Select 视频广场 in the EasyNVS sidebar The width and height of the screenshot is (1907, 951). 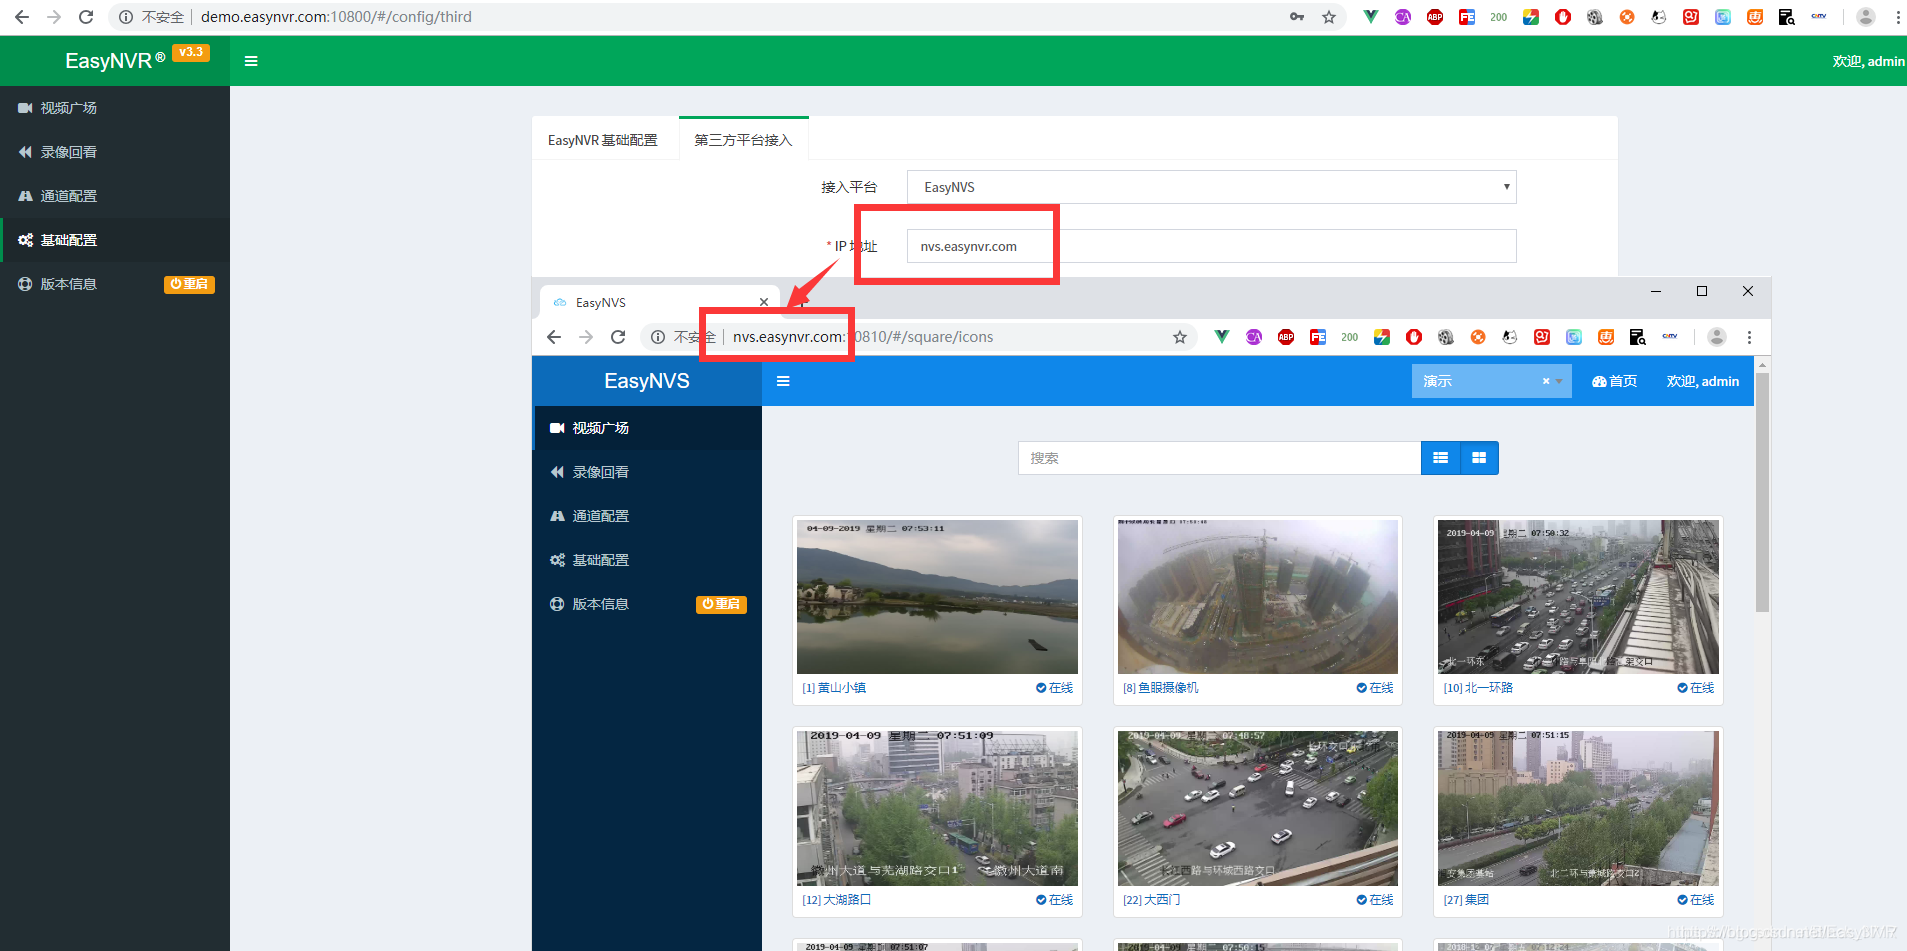[647, 428]
